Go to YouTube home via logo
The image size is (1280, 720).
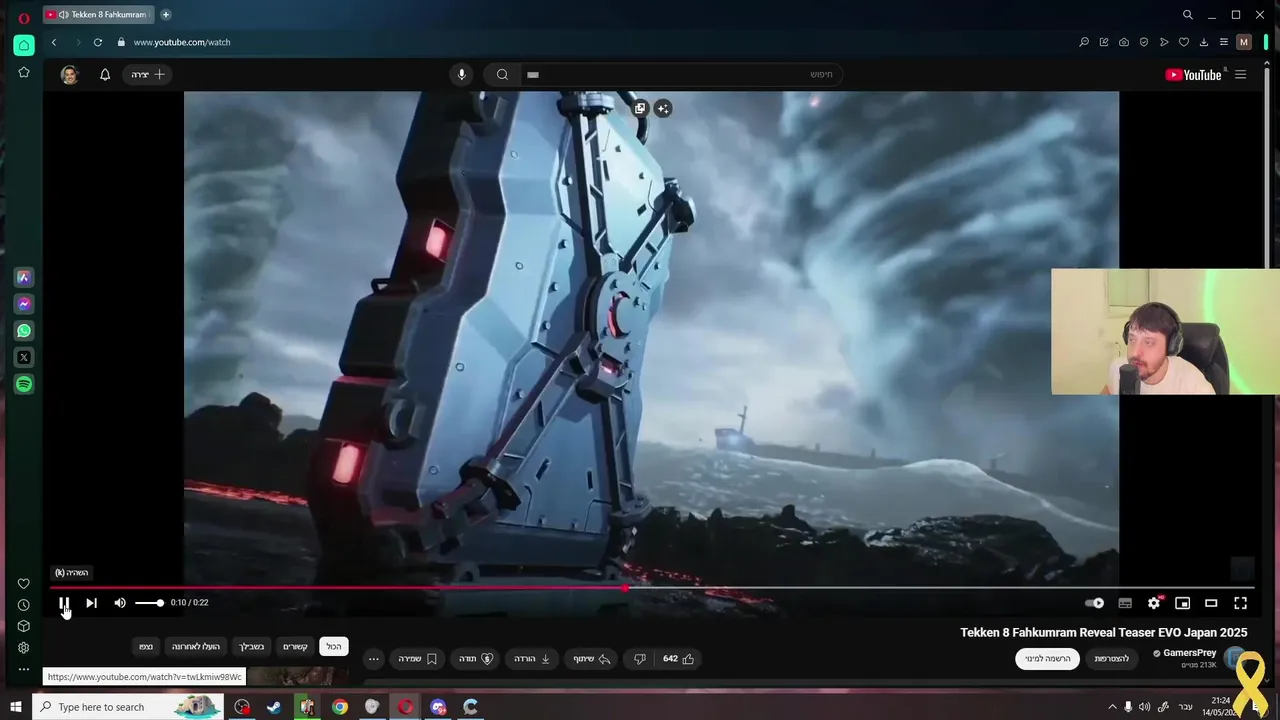(1194, 75)
